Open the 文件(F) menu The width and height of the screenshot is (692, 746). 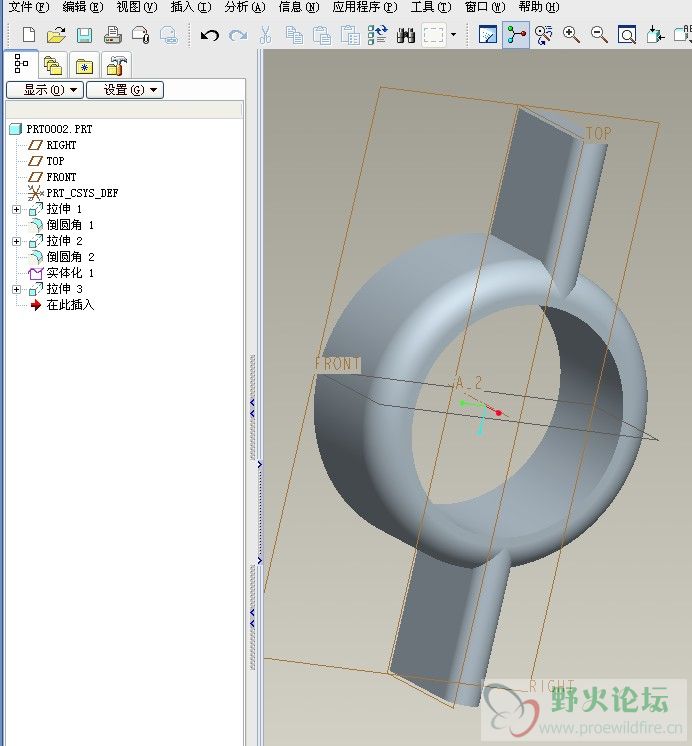click(29, 7)
